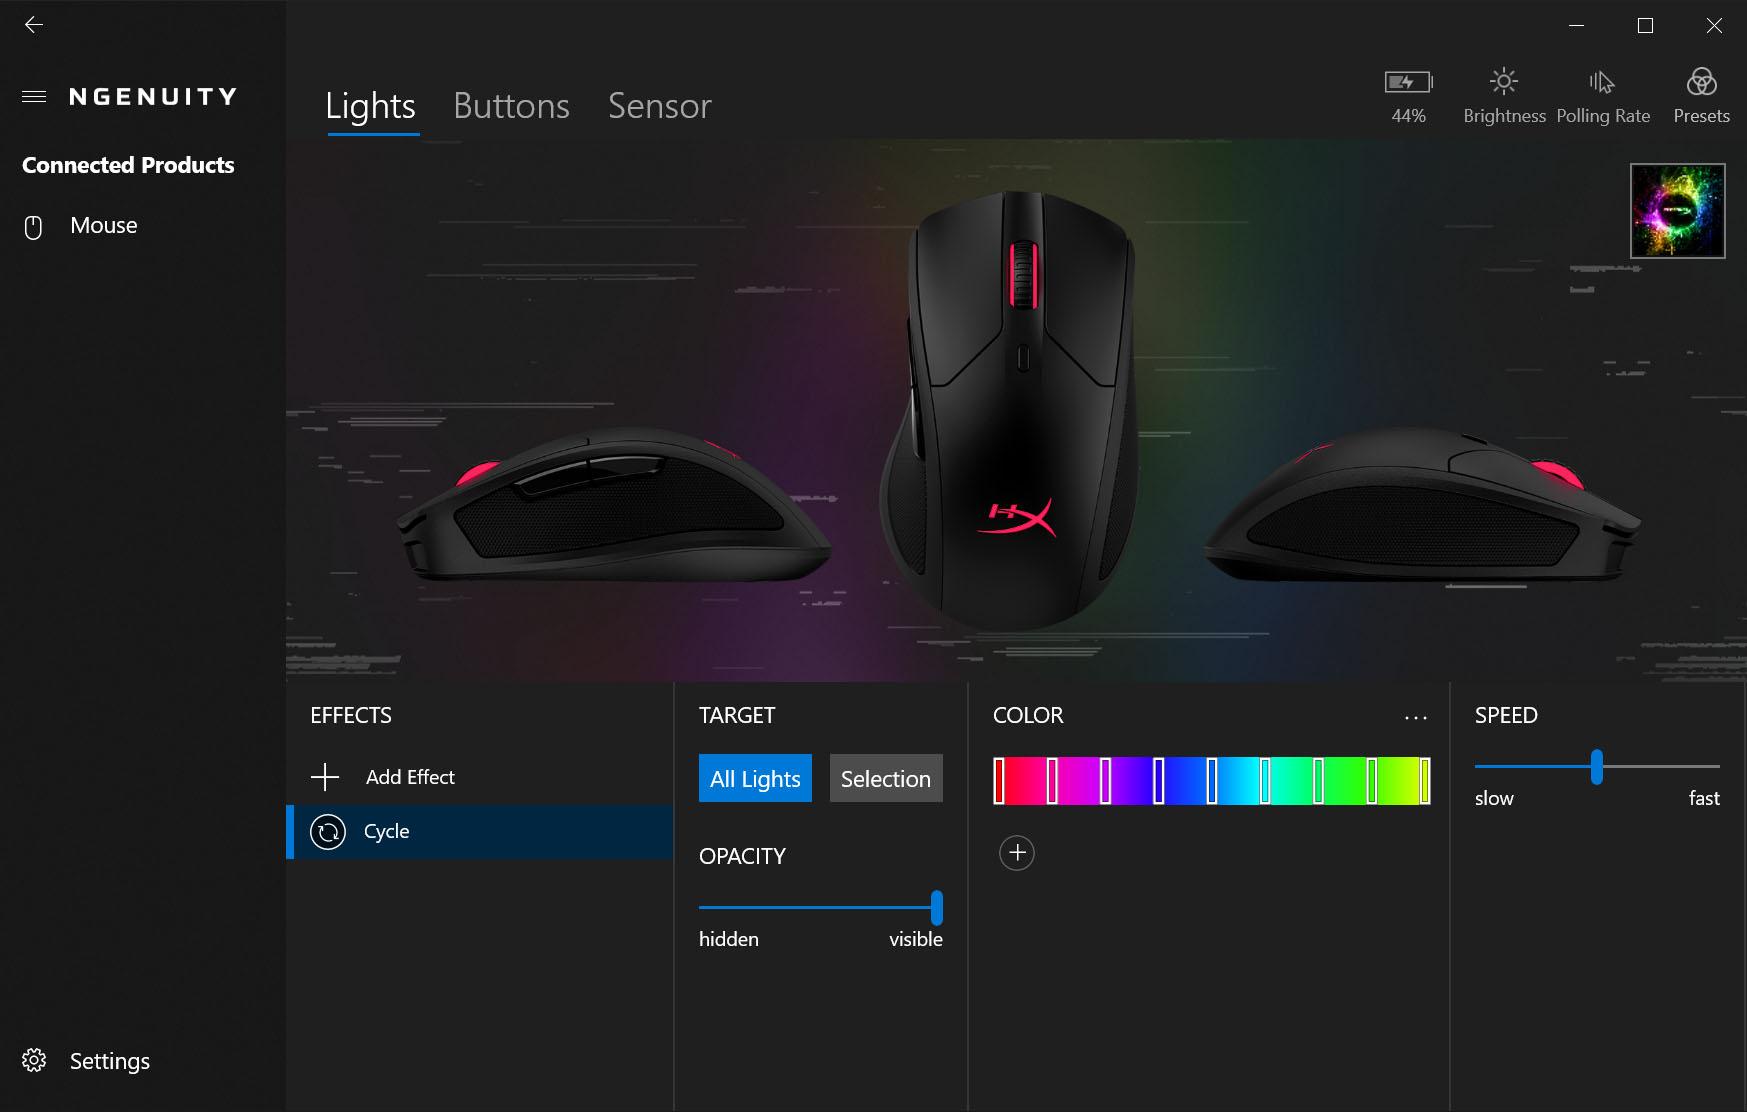
Task: Open the Polling Rate icon
Action: point(1602,81)
